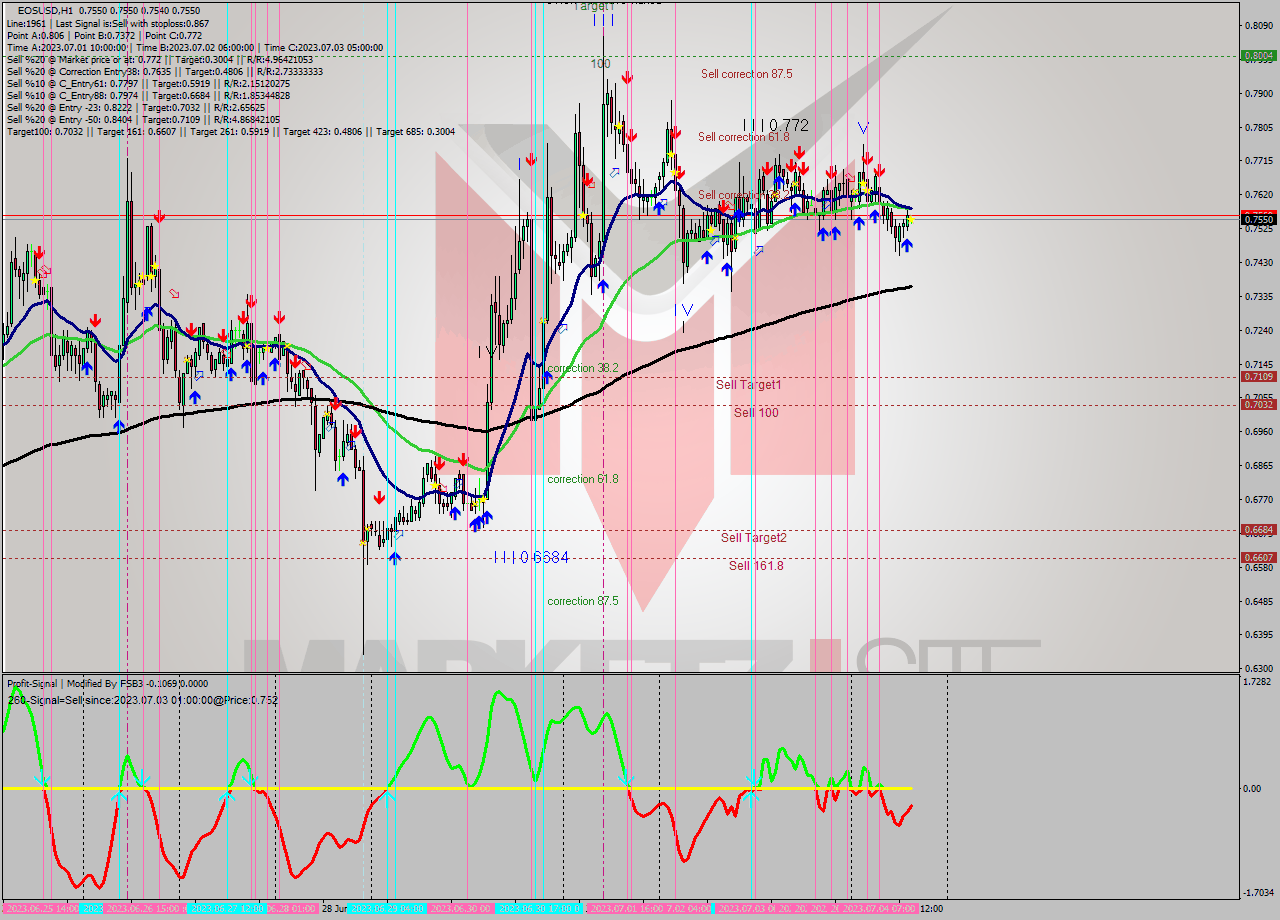
Task: Select the 'Sell 100' label
Action: 756,412
